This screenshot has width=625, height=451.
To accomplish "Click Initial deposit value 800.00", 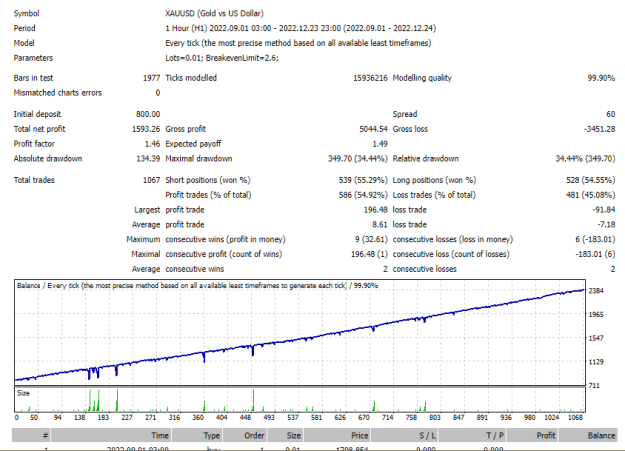I will [x=148, y=114].
